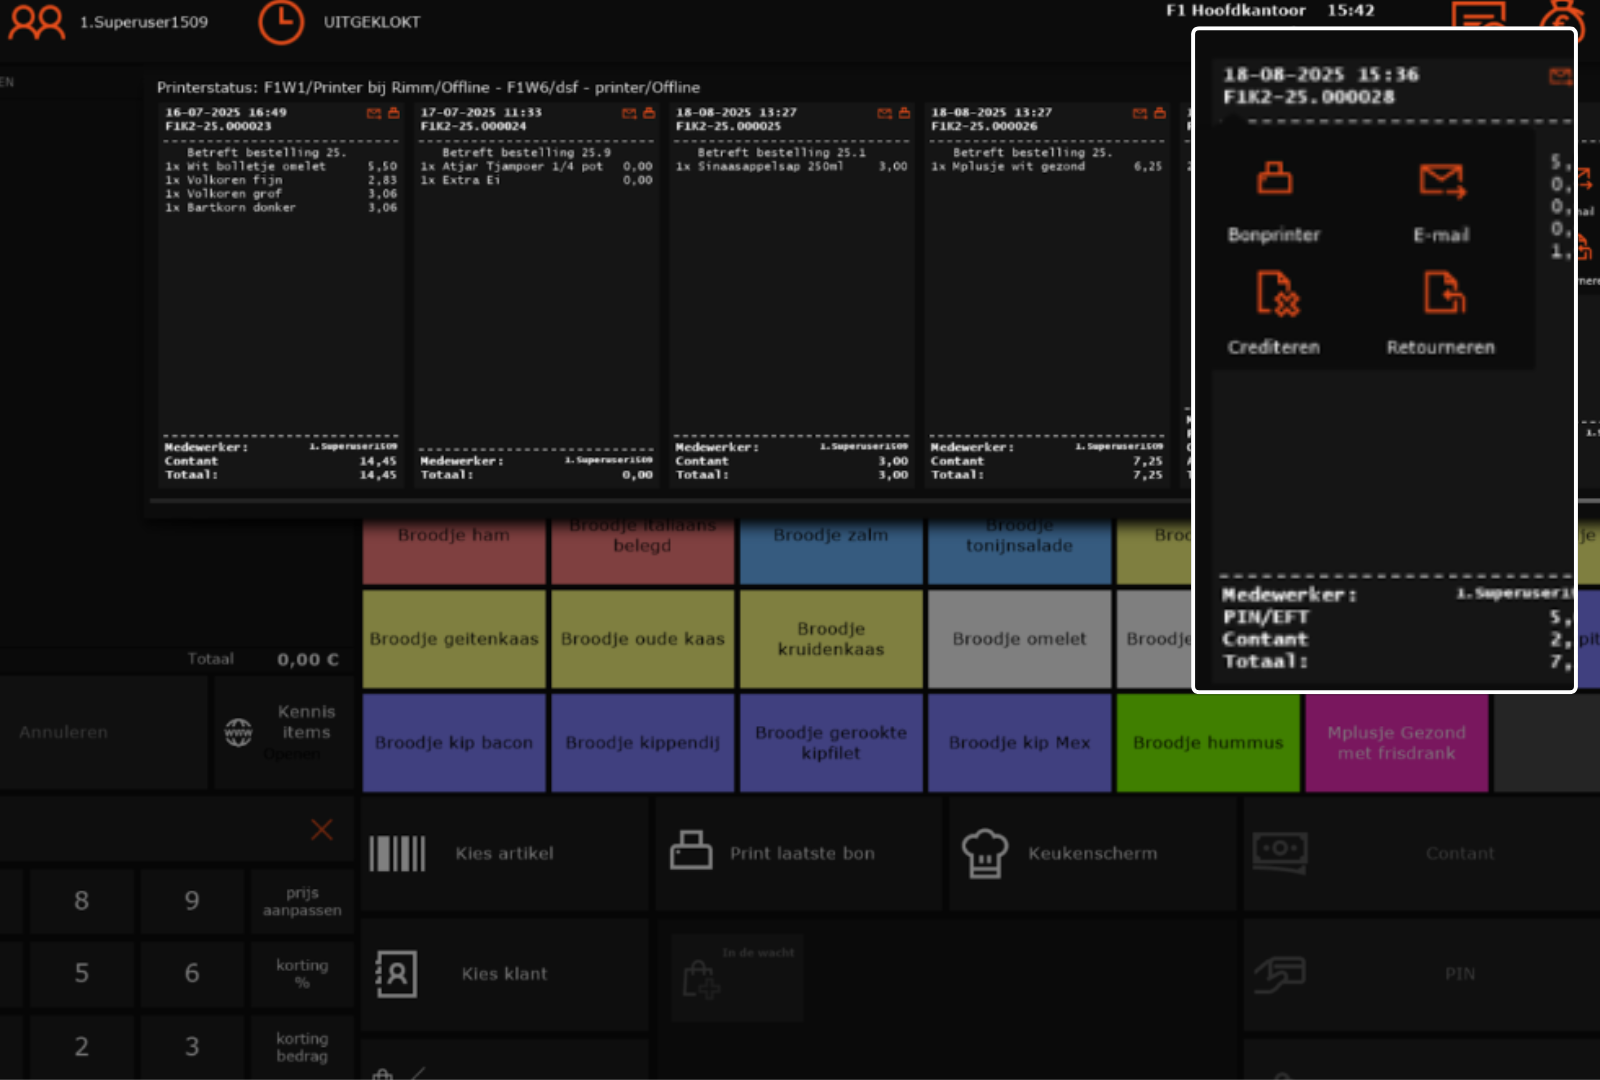Select Broodje hummus product tile
The image size is (1600, 1080).
click(x=1207, y=743)
